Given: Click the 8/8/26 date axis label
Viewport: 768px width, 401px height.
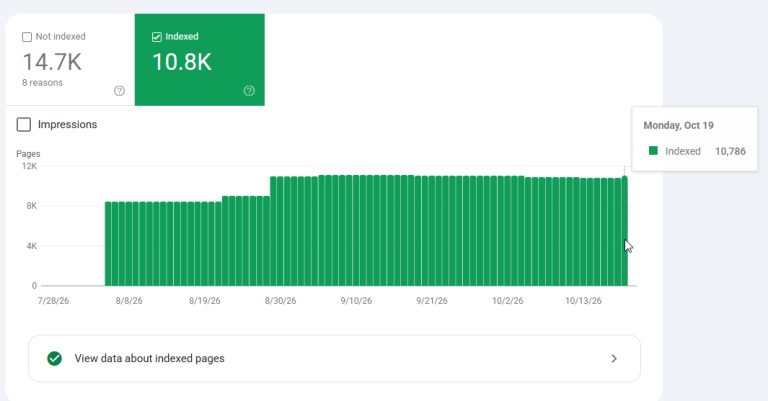Looking at the screenshot, I should coord(129,301).
